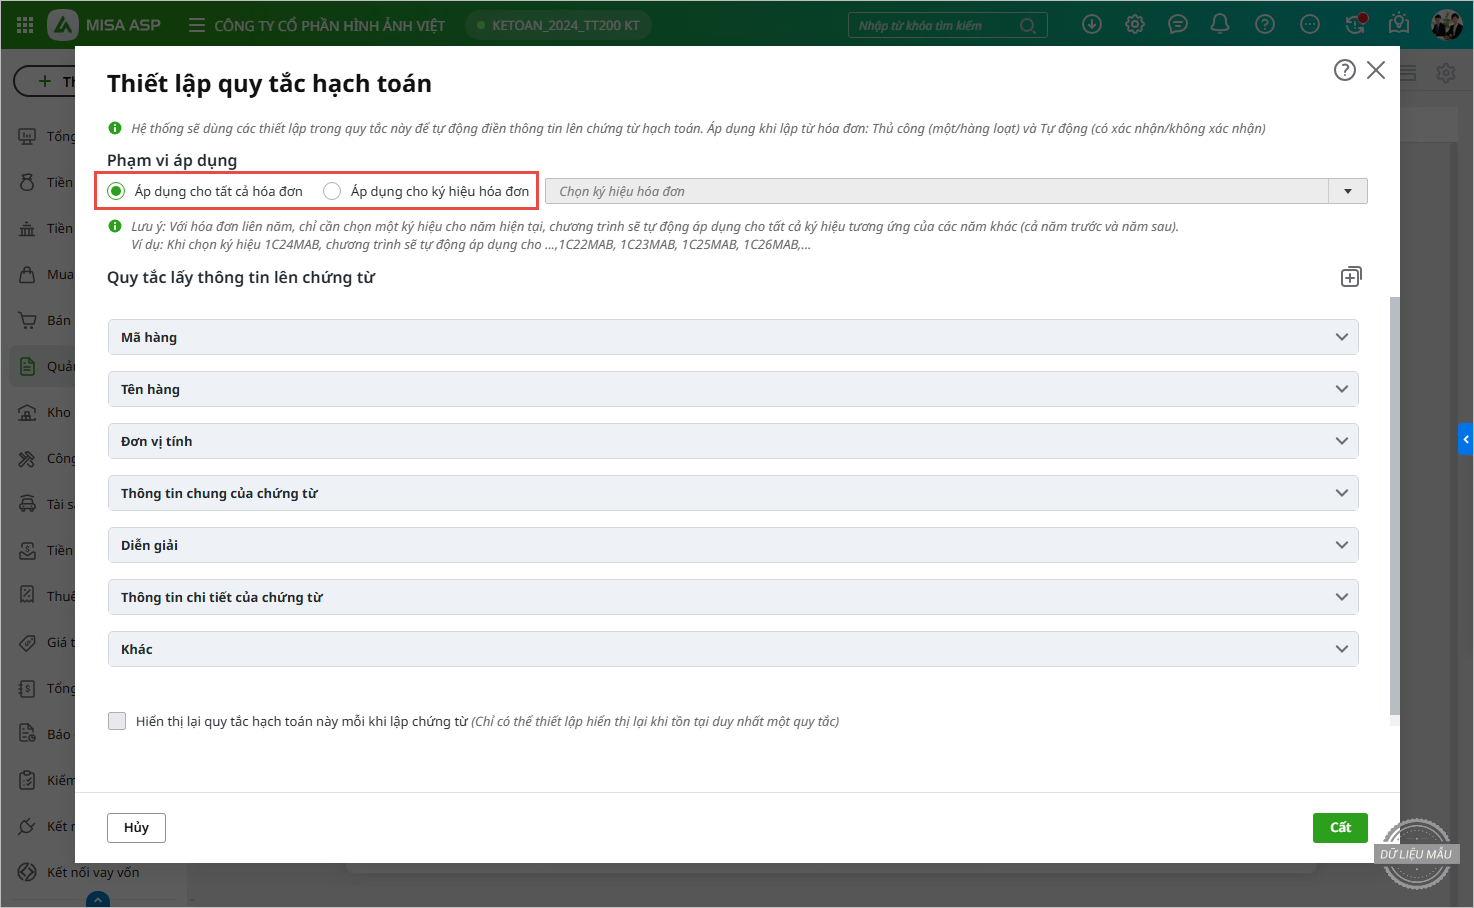Image resolution: width=1474 pixels, height=908 pixels.
Task: Click the expand-all icon beside rules heading
Action: (1350, 277)
